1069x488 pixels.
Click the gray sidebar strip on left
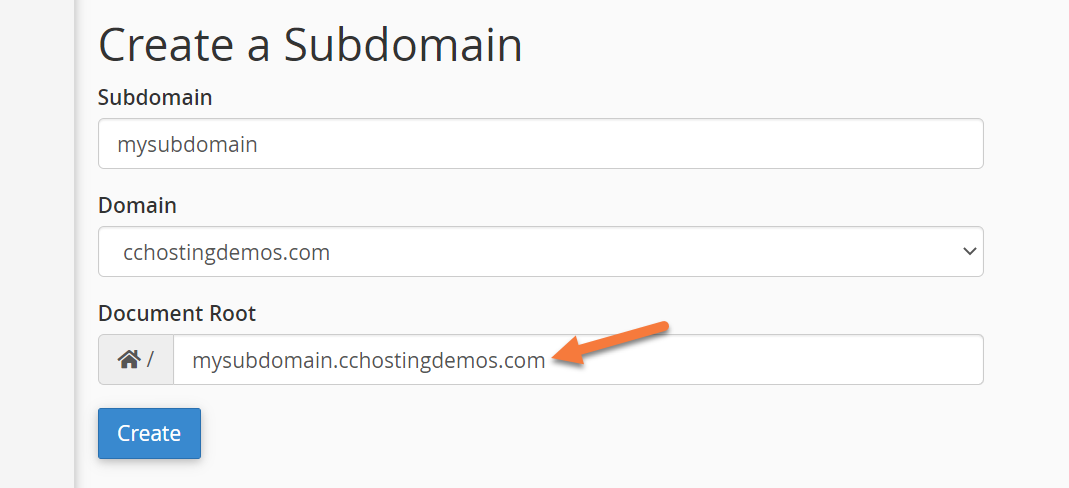[37, 244]
